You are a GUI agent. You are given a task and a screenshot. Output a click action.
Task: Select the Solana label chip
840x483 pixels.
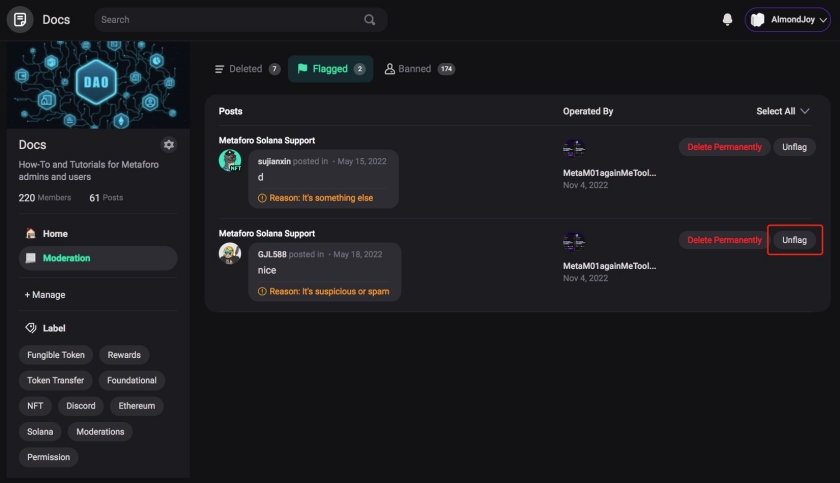(x=40, y=432)
